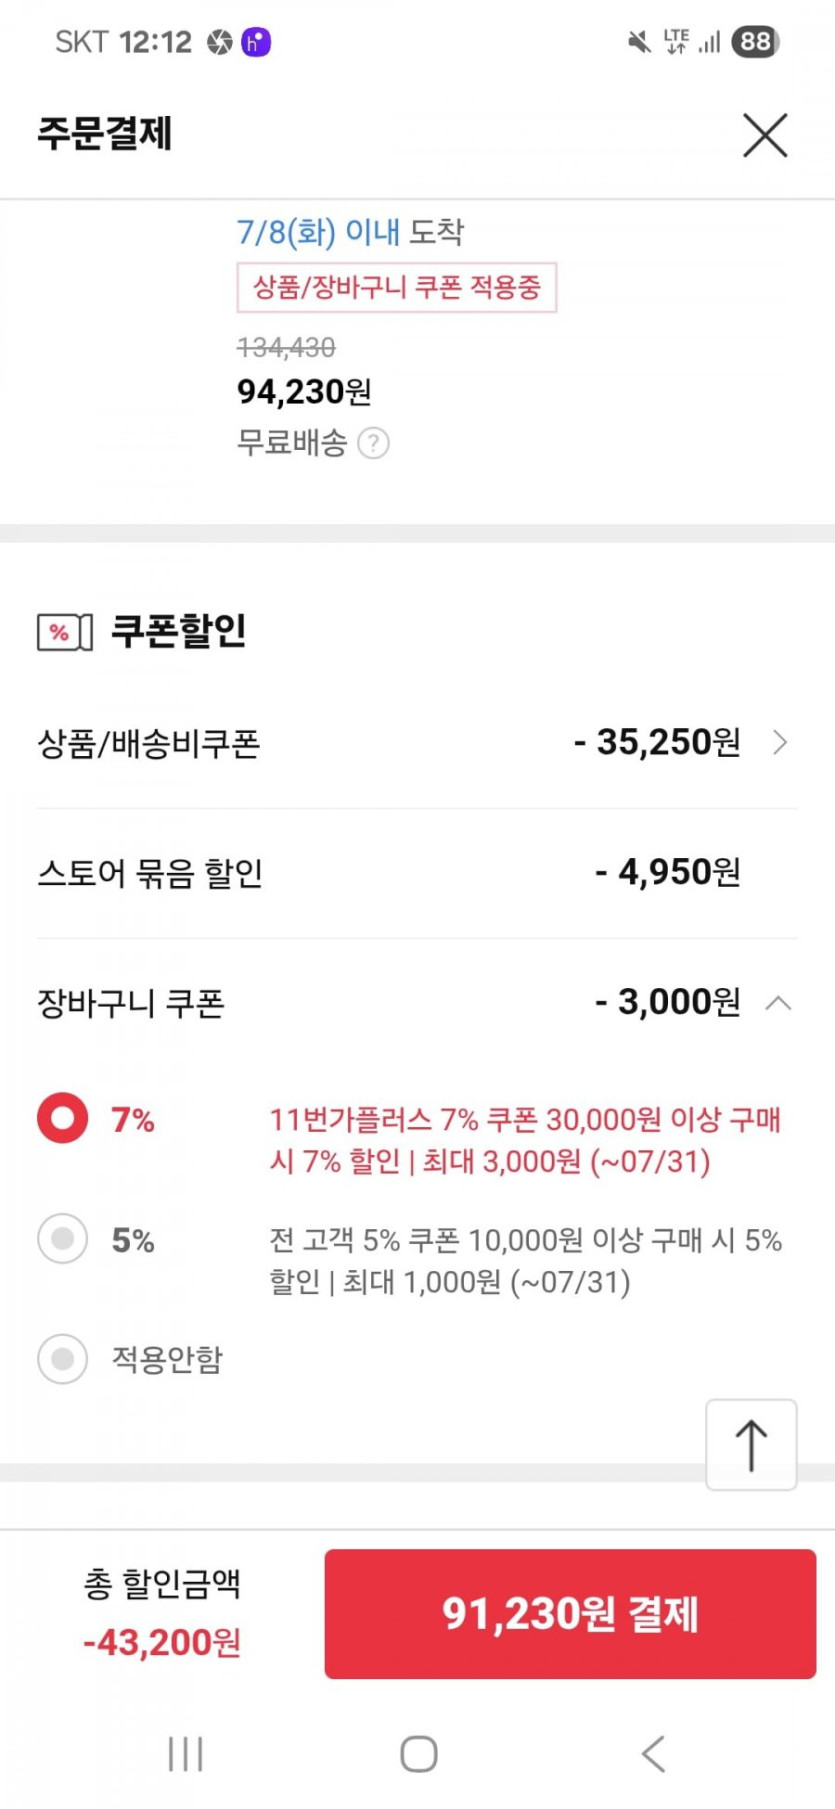Viewport: 835px width, 1809px height.
Task: Open 상품/배송비쿠폰 details chevron
Action: [x=780, y=743]
